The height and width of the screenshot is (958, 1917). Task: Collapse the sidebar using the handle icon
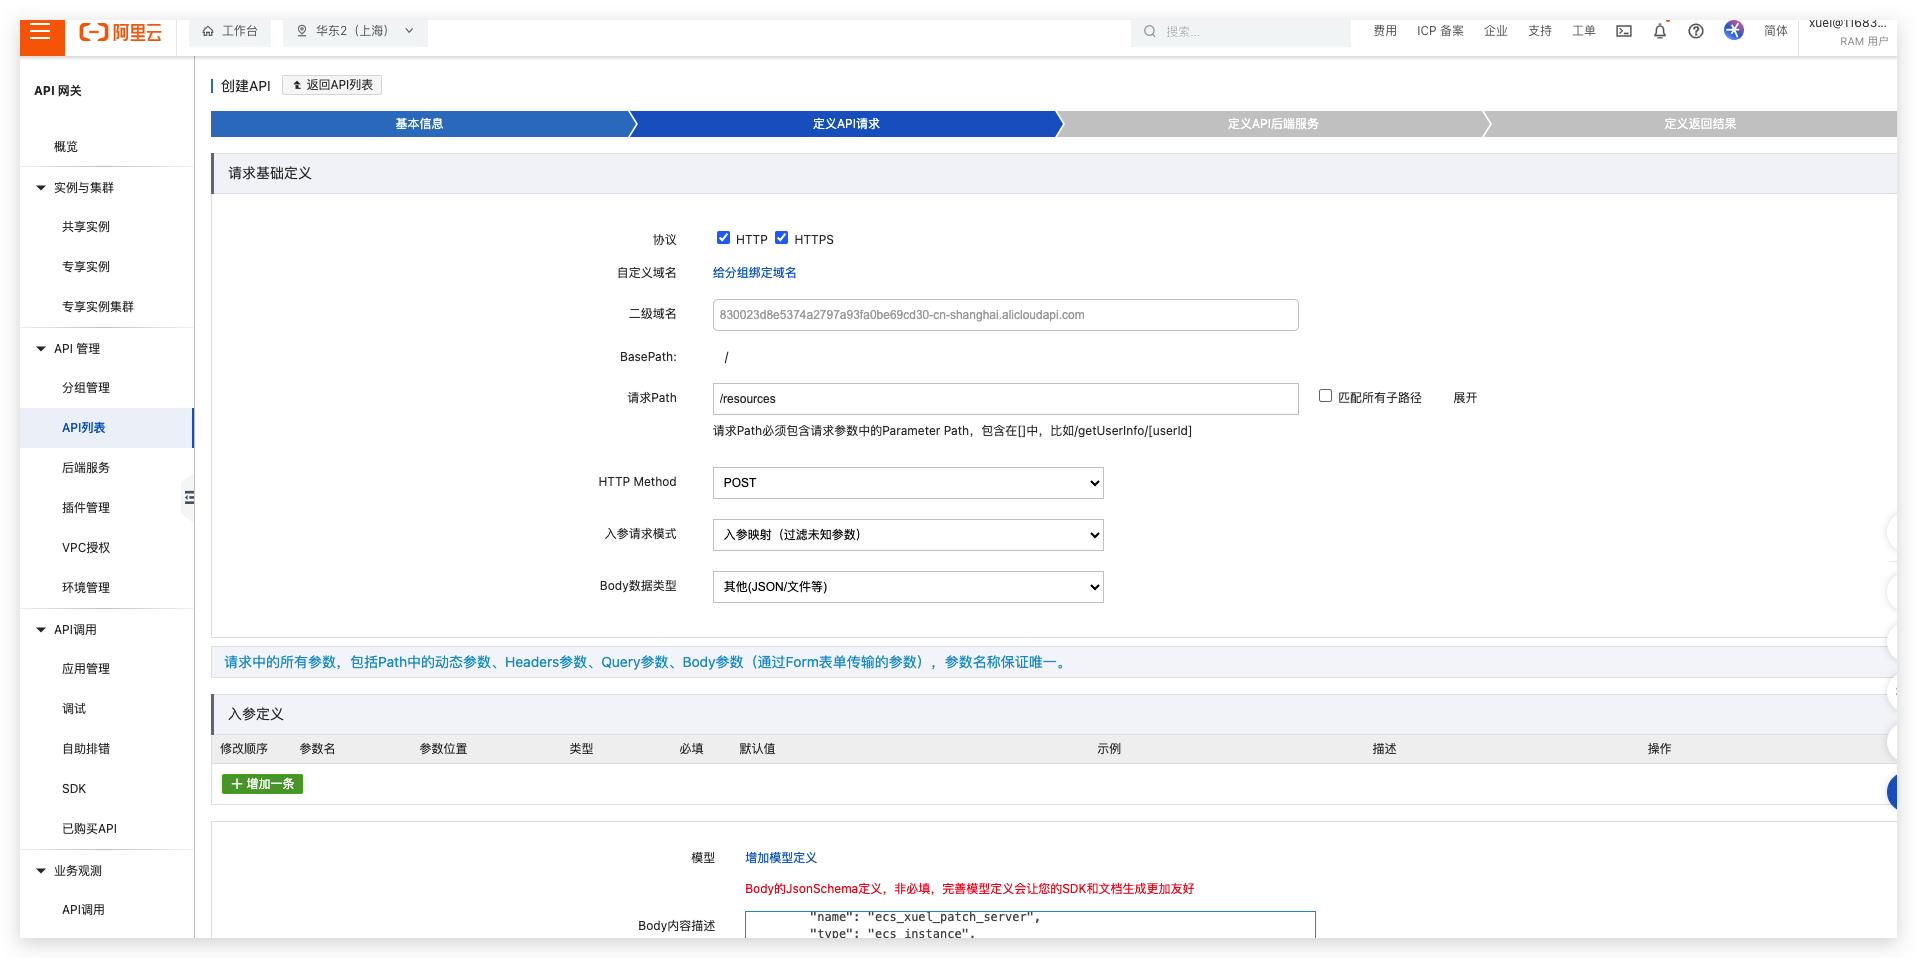189,497
